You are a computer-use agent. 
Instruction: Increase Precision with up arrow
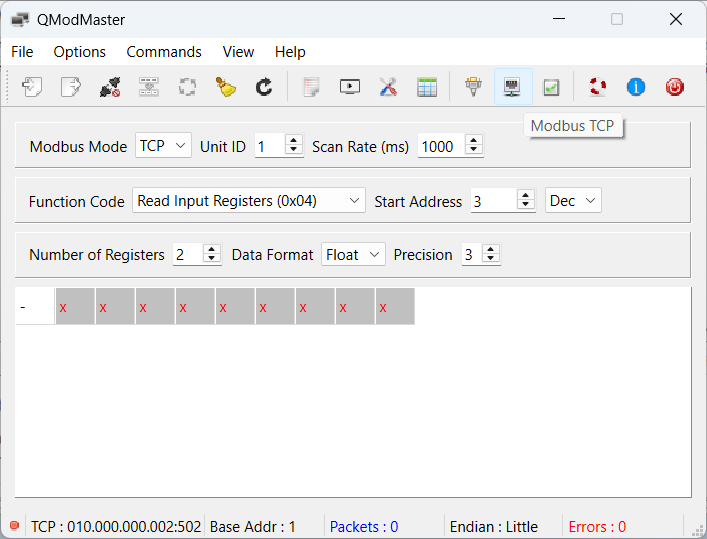491,249
